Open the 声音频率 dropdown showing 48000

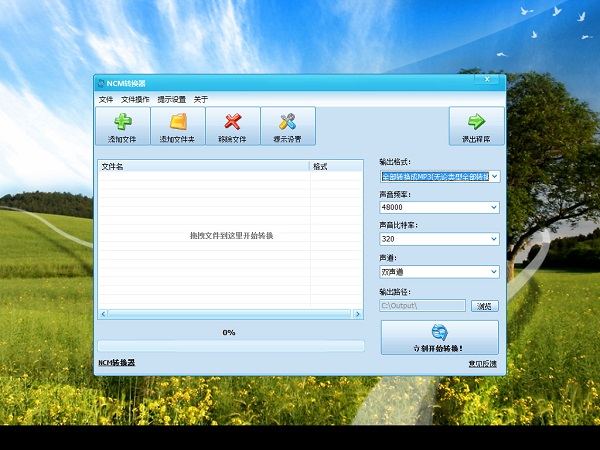pos(494,207)
